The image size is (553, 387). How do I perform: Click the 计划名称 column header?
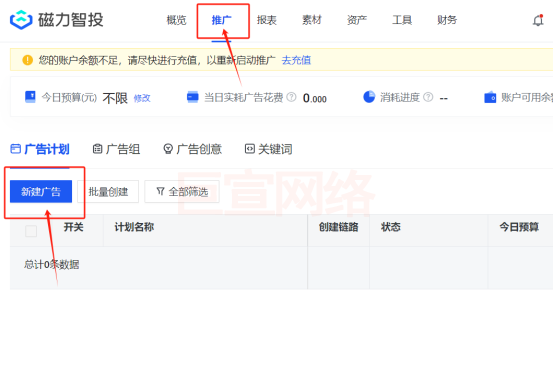coord(134,227)
